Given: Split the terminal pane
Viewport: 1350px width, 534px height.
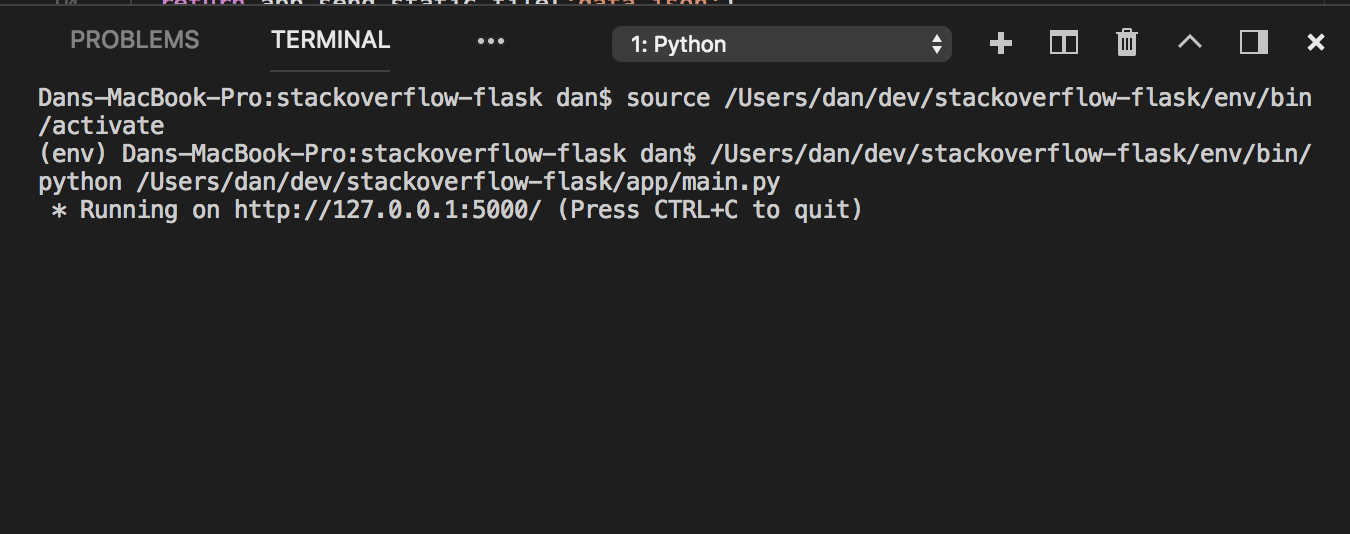Looking at the screenshot, I should (x=1063, y=43).
